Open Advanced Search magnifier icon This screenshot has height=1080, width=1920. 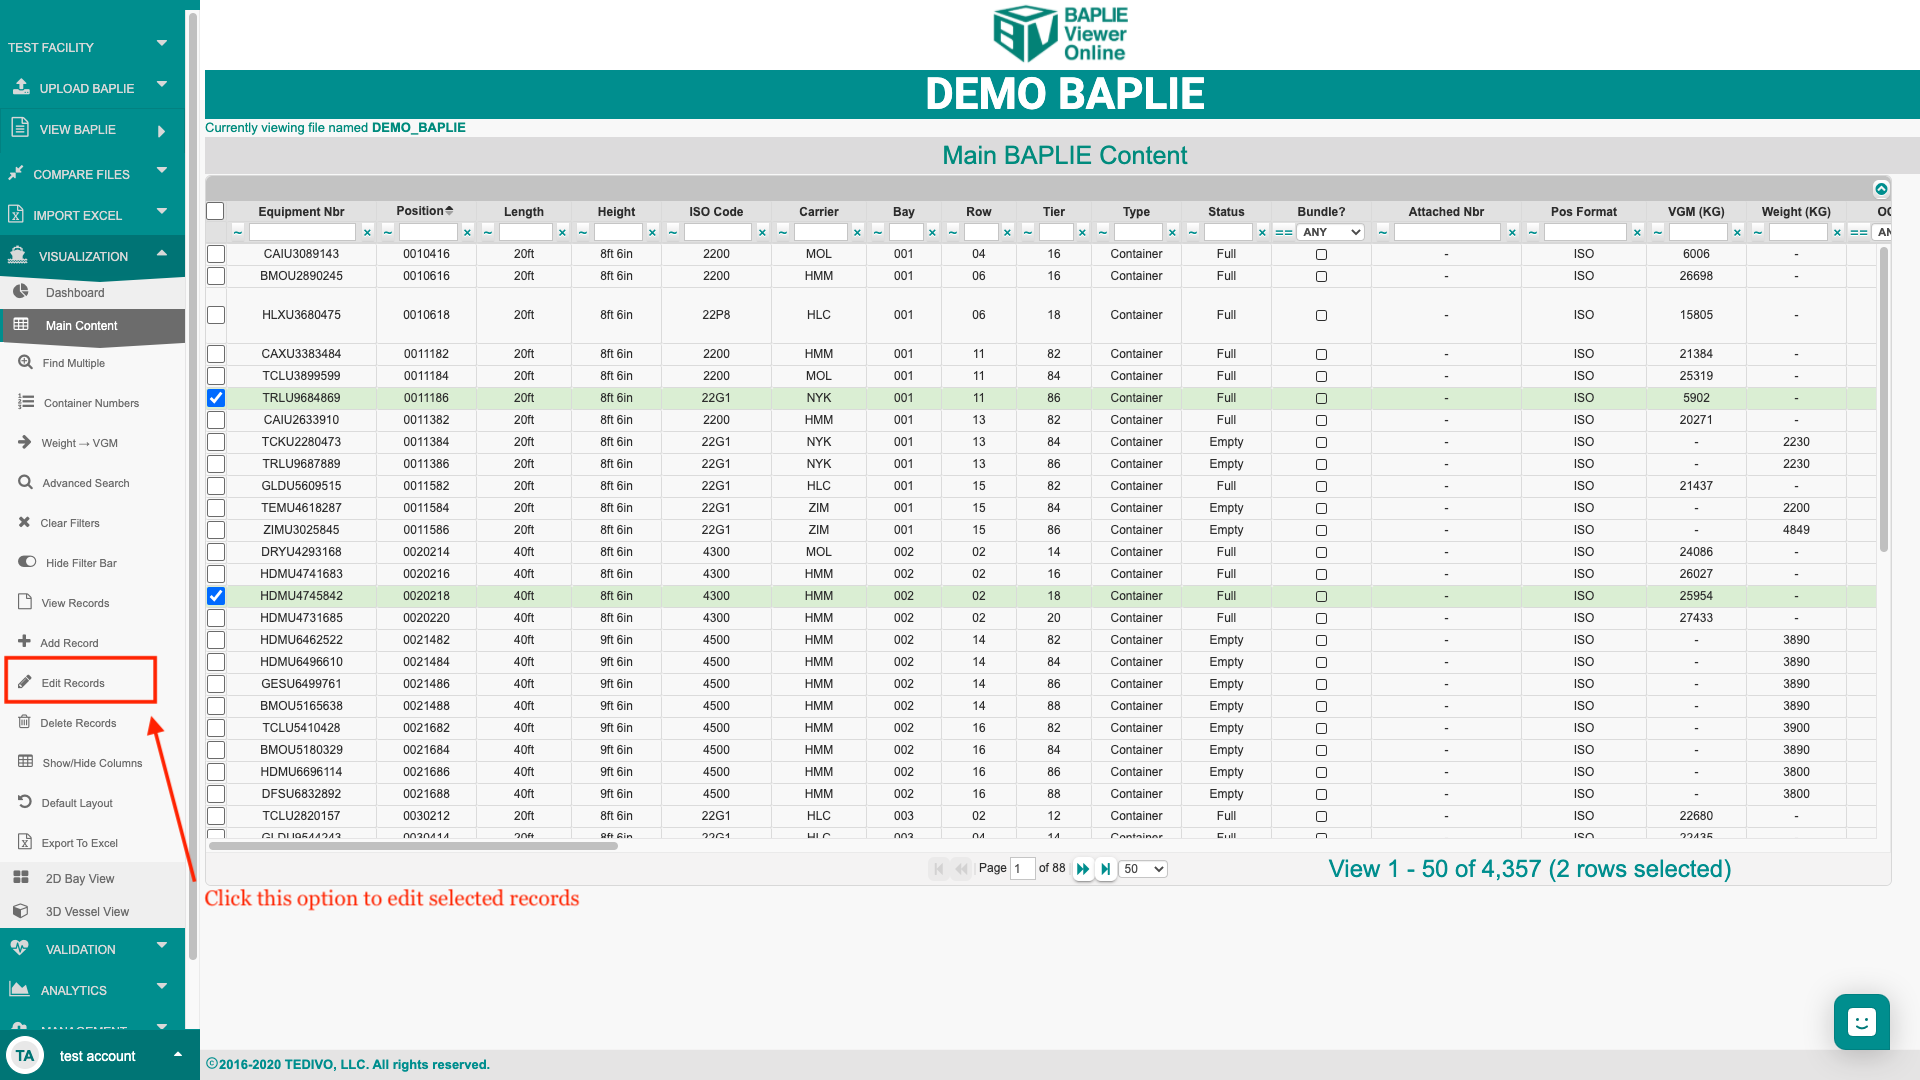coord(25,482)
